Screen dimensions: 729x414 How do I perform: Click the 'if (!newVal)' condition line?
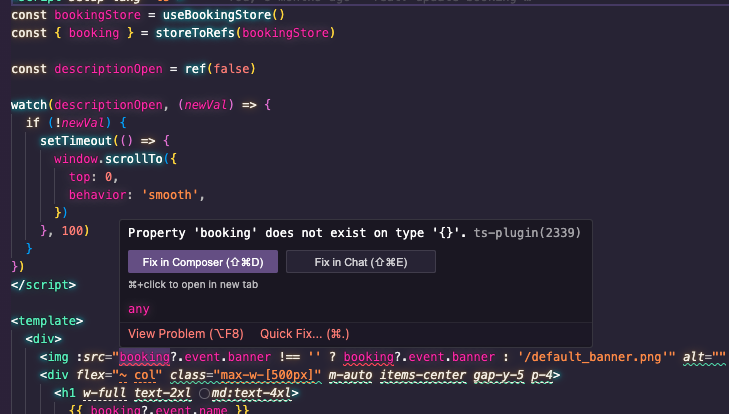pos(76,123)
